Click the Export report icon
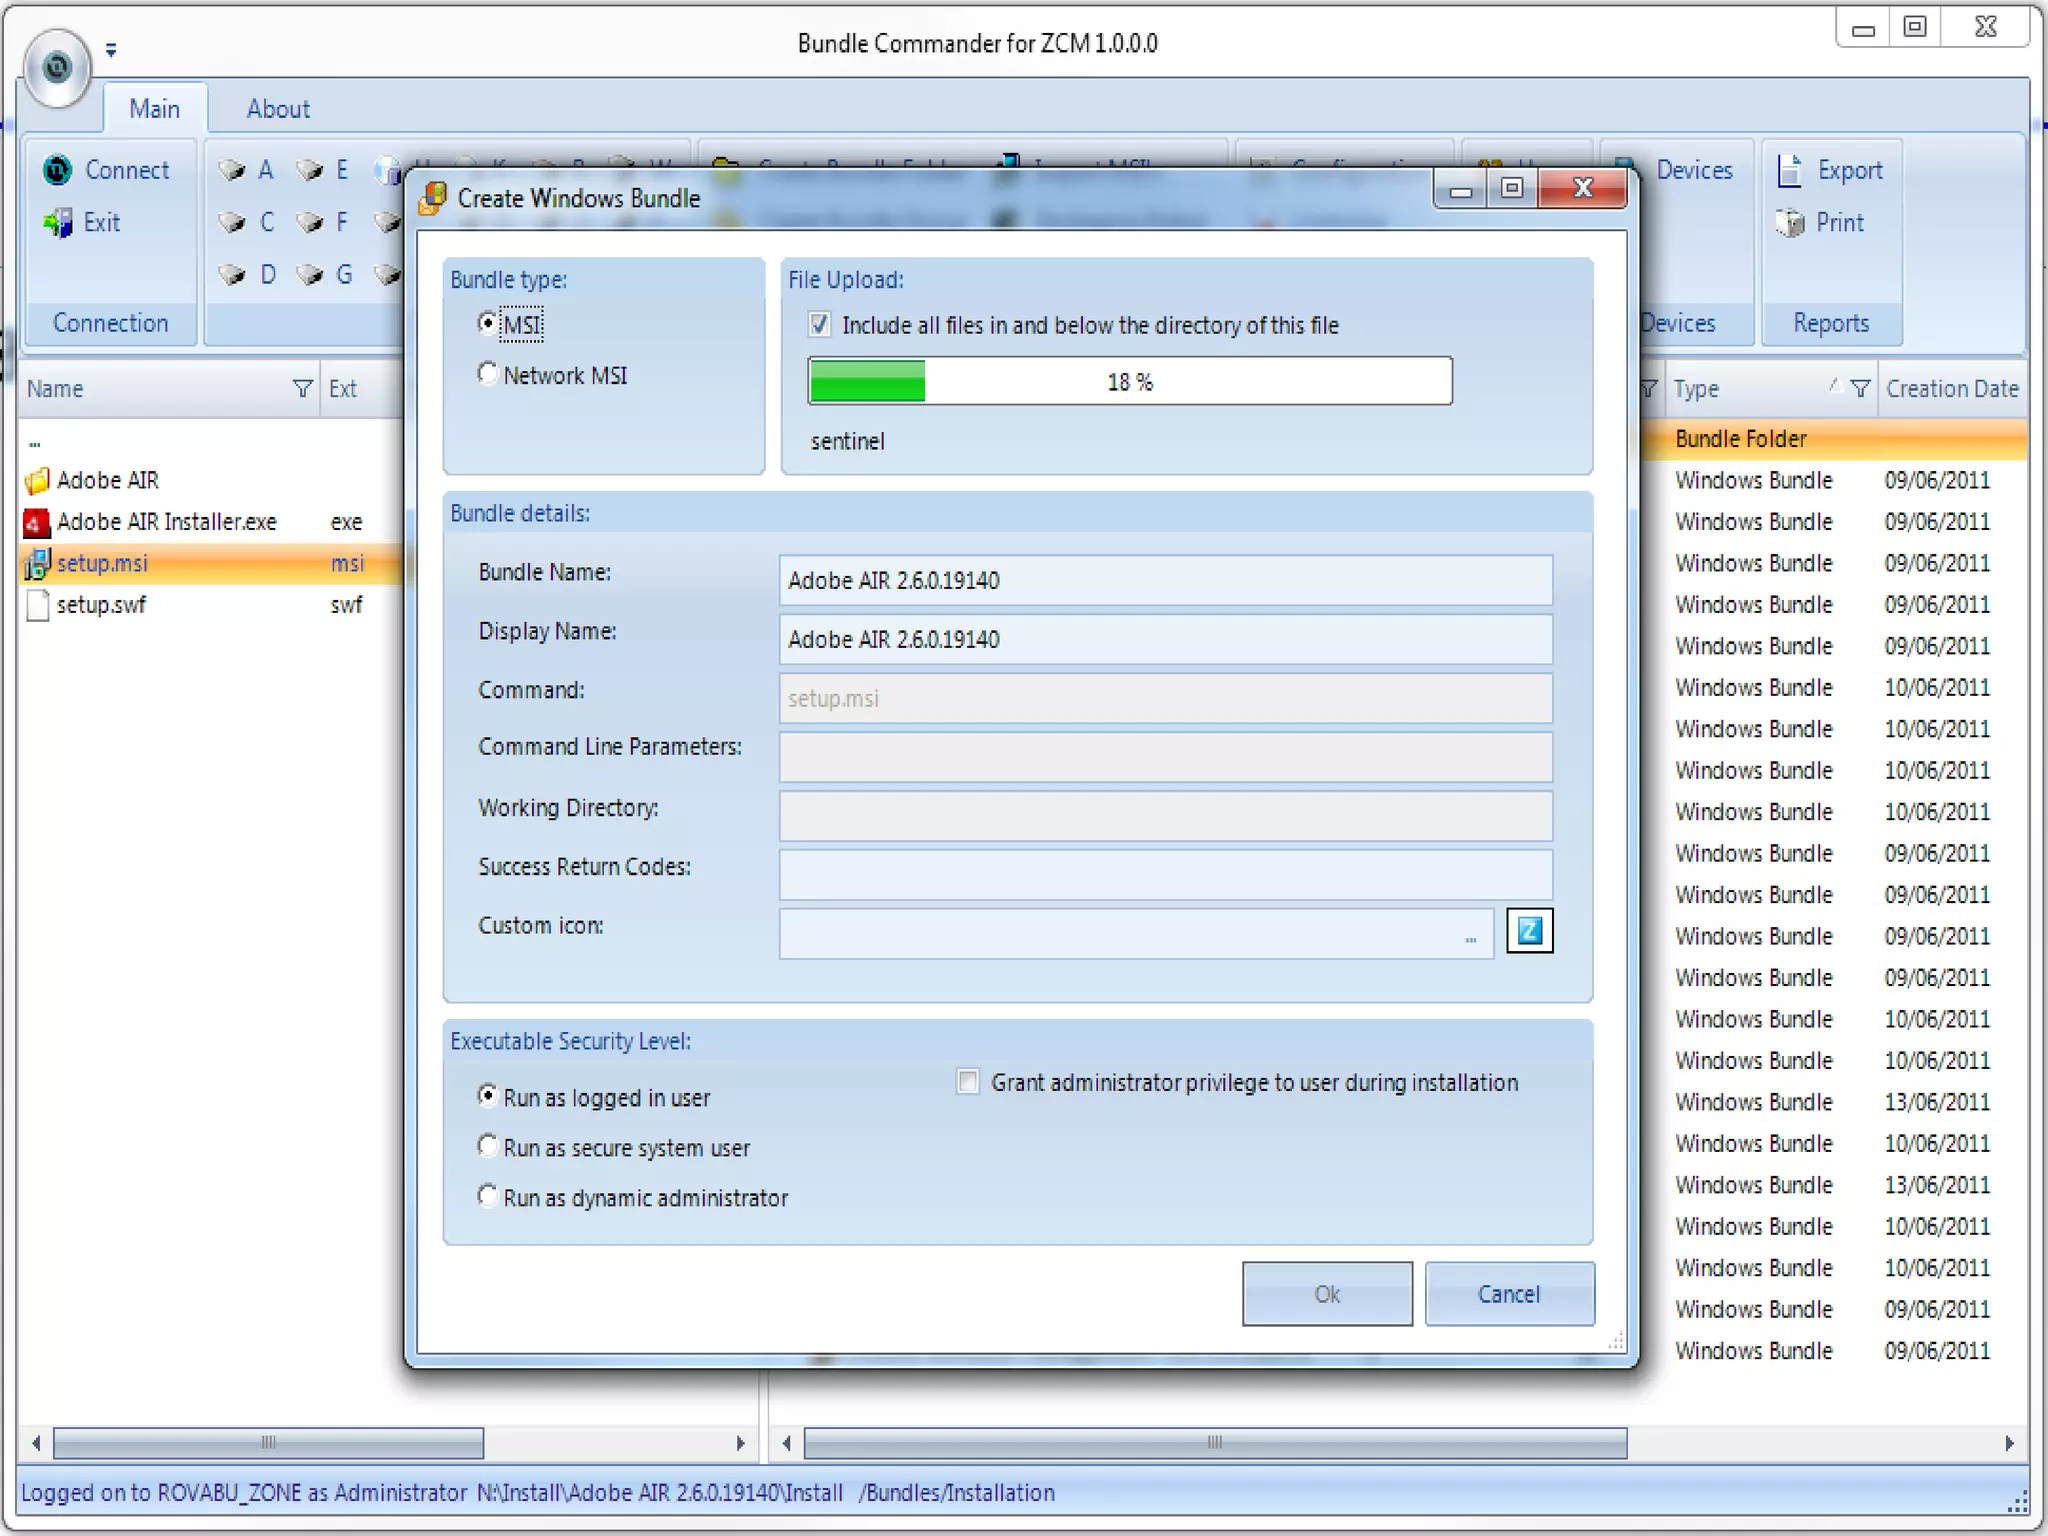Viewport: 2048px width, 1536px height. point(1790,170)
